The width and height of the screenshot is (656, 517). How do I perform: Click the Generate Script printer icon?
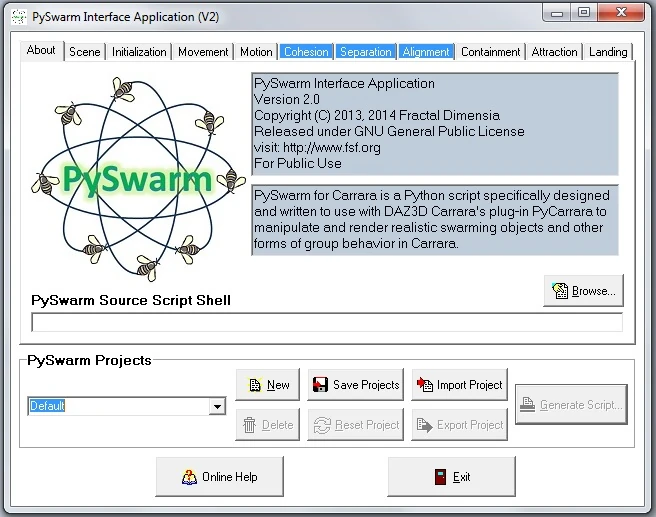pos(528,404)
